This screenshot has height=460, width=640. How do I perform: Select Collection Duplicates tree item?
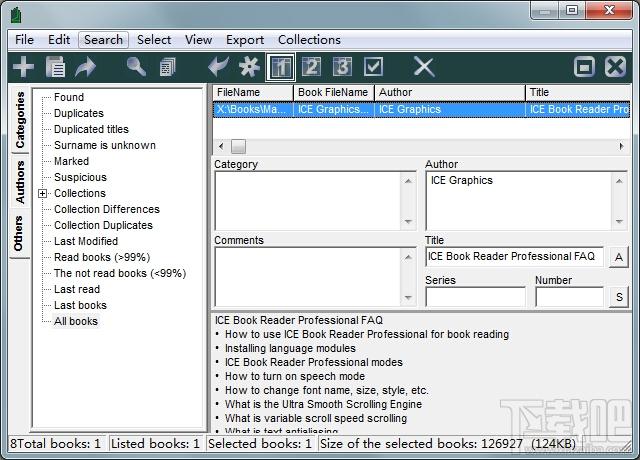pos(103,225)
